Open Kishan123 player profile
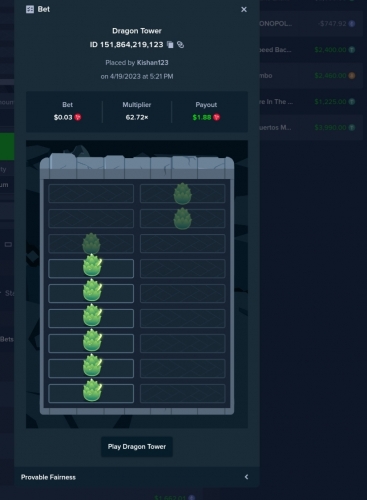Screen dimensions: 367x500 (x=152, y=63)
